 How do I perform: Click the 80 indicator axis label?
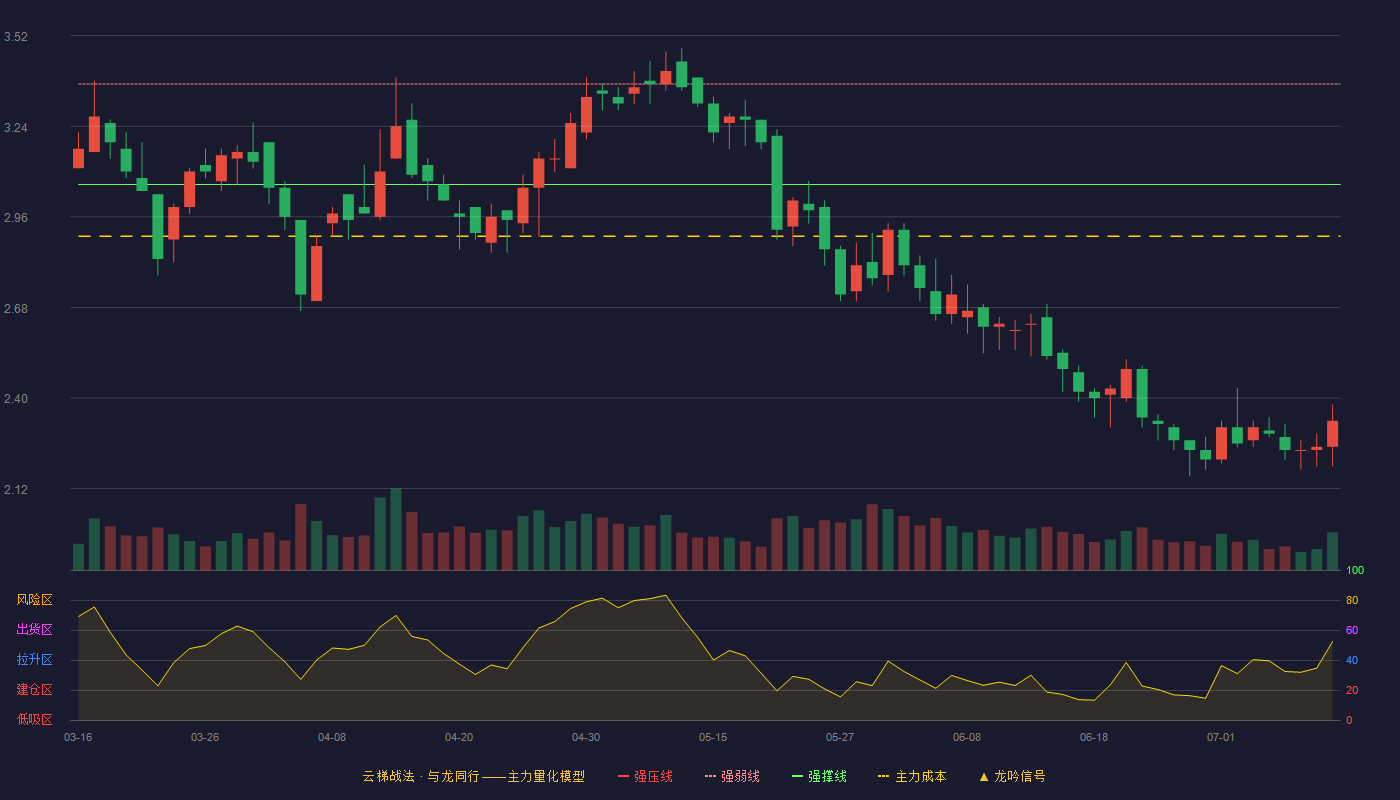pos(1352,600)
